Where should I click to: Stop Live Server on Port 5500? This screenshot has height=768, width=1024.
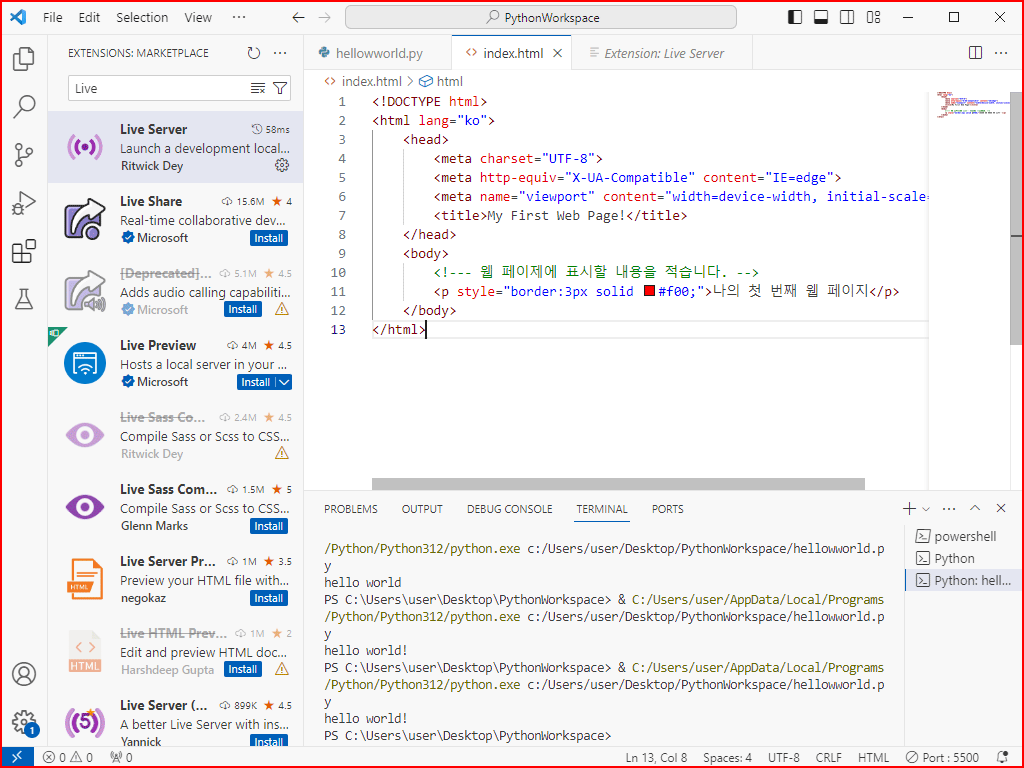[x=942, y=757]
